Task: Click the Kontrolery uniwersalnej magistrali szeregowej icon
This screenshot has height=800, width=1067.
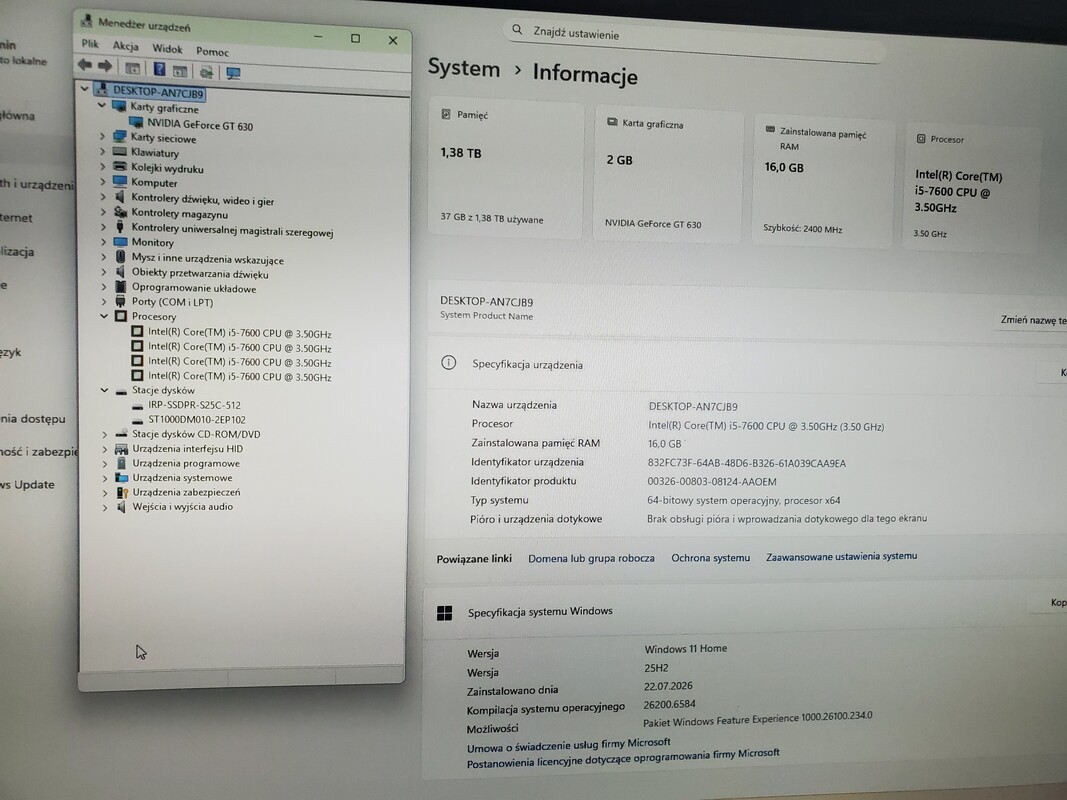Action: (120, 227)
